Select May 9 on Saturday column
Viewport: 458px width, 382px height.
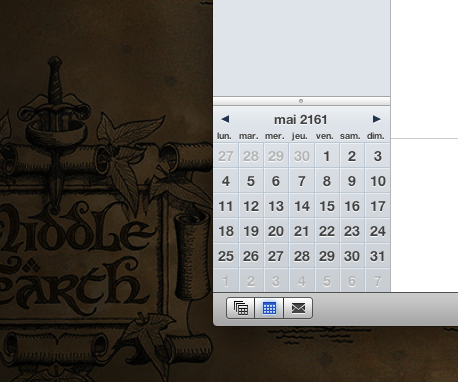pos(352,181)
